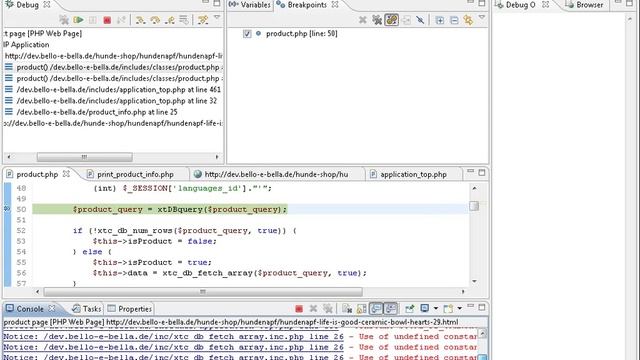
Task: Open the dev.bello-e-bella.de browser editor tab
Action: tap(276, 174)
